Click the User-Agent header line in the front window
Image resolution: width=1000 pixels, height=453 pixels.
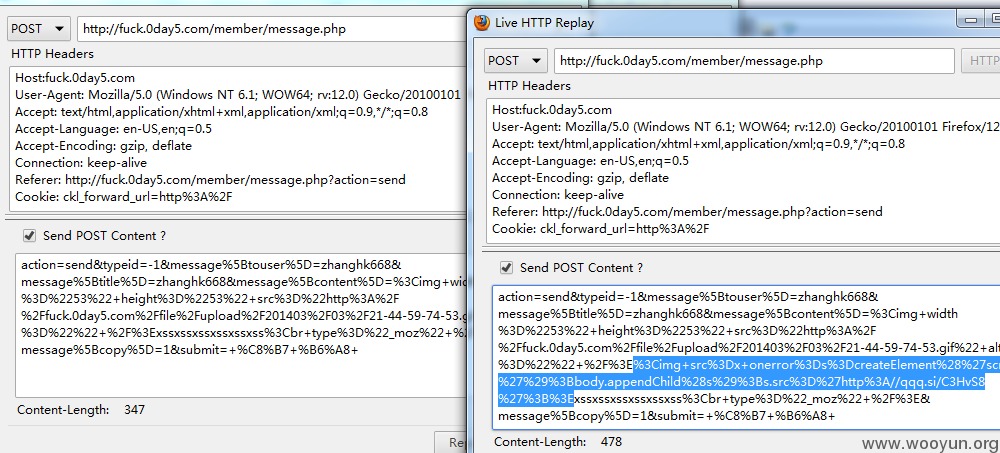(x=746, y=126)
